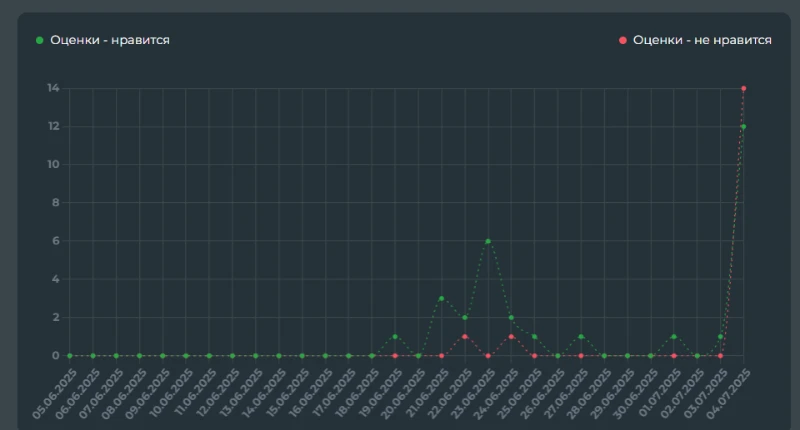Select the green point at 1 on 19.06.2025
This screenshot has width=800, height=430.
pyautogui.click(x=395, y=337)
